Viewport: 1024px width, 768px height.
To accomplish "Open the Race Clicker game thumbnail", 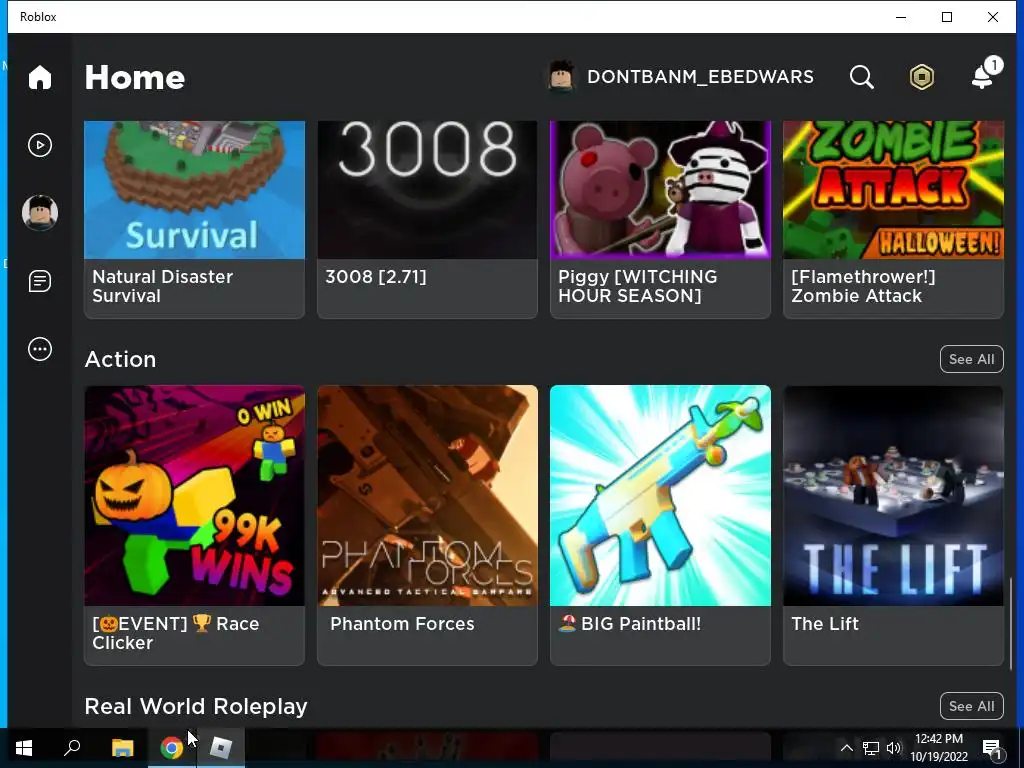I will [195, 496].
